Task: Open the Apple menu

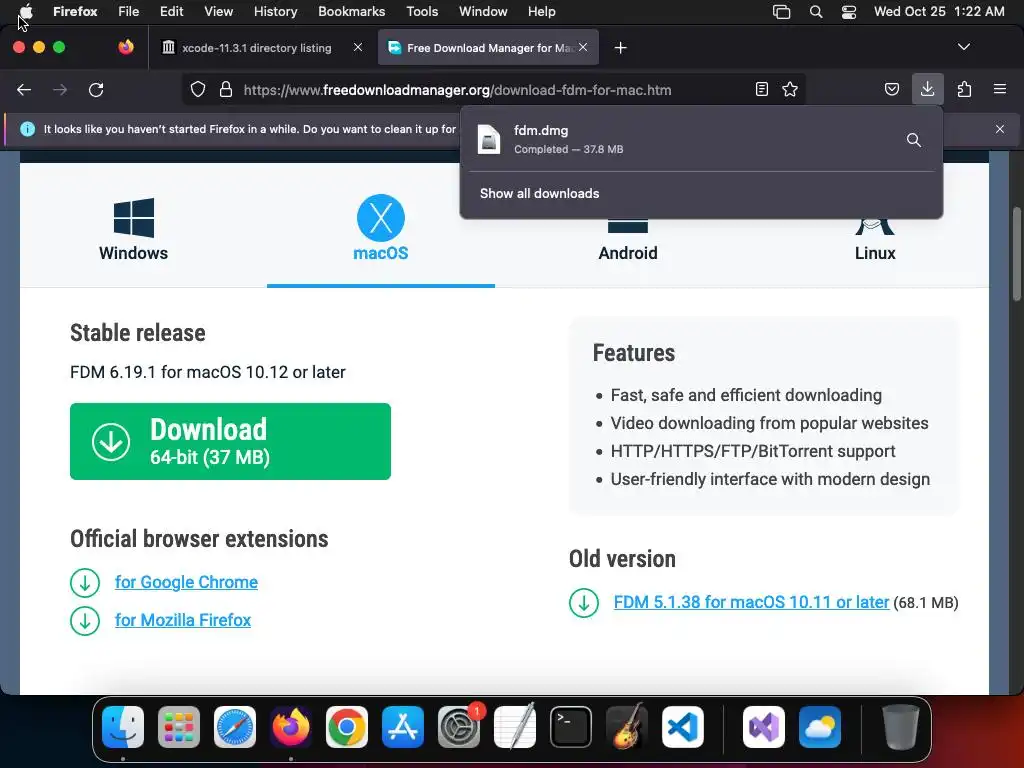Action: [x=25, y=11]
